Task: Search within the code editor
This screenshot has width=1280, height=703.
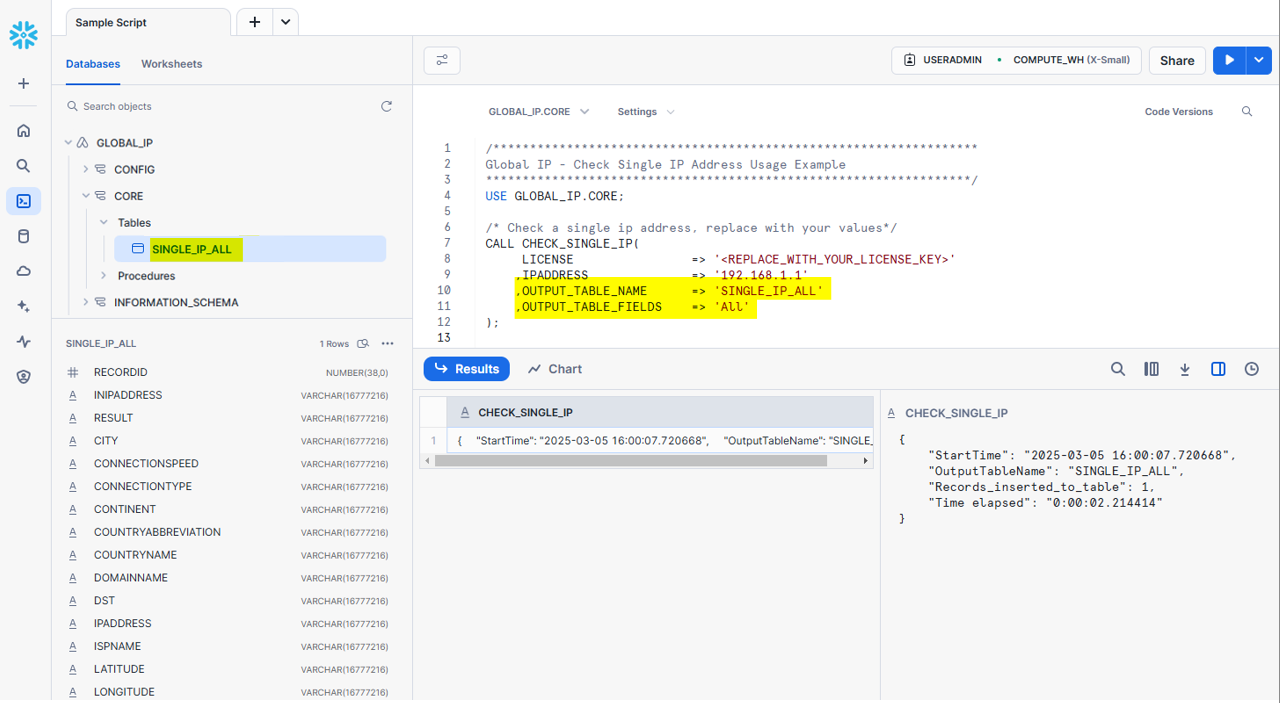Action: tap(1247, 112)
